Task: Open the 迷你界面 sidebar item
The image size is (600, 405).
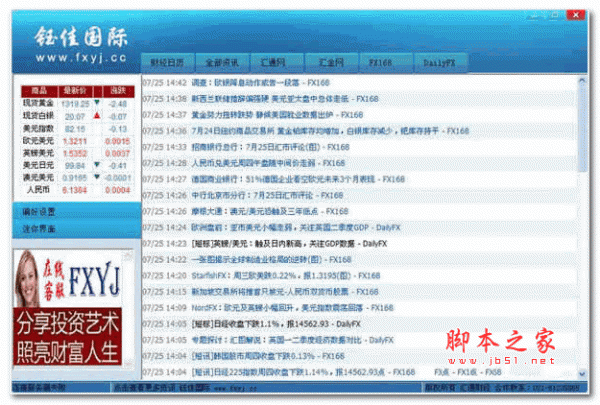Action: (x=39, y=229)
